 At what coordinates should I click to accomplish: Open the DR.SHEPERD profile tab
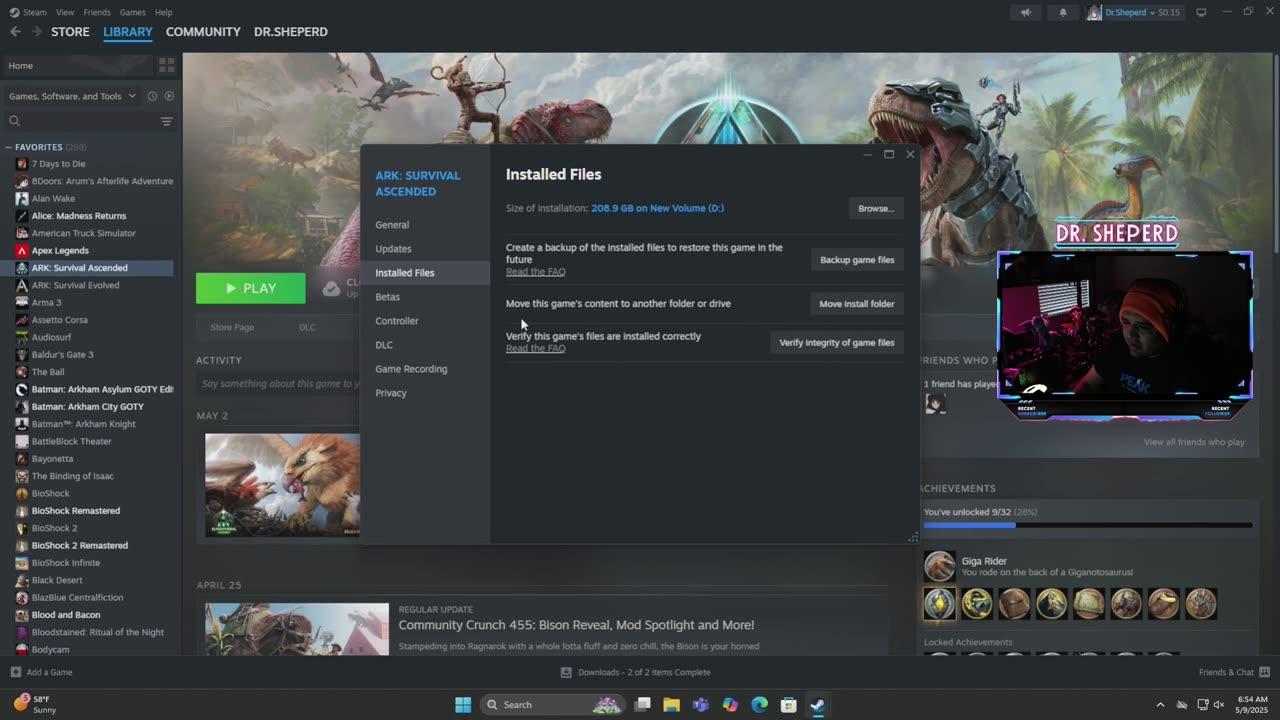(x=291, y=32)
